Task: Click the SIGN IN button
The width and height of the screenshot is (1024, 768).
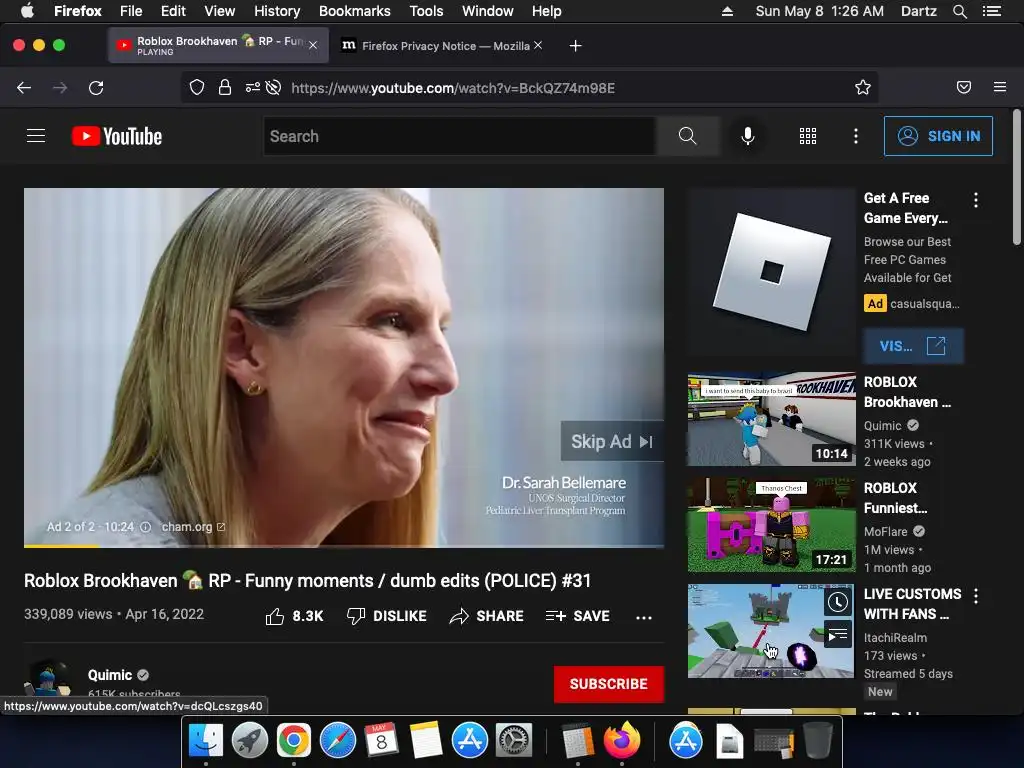Action: [938, 136]
